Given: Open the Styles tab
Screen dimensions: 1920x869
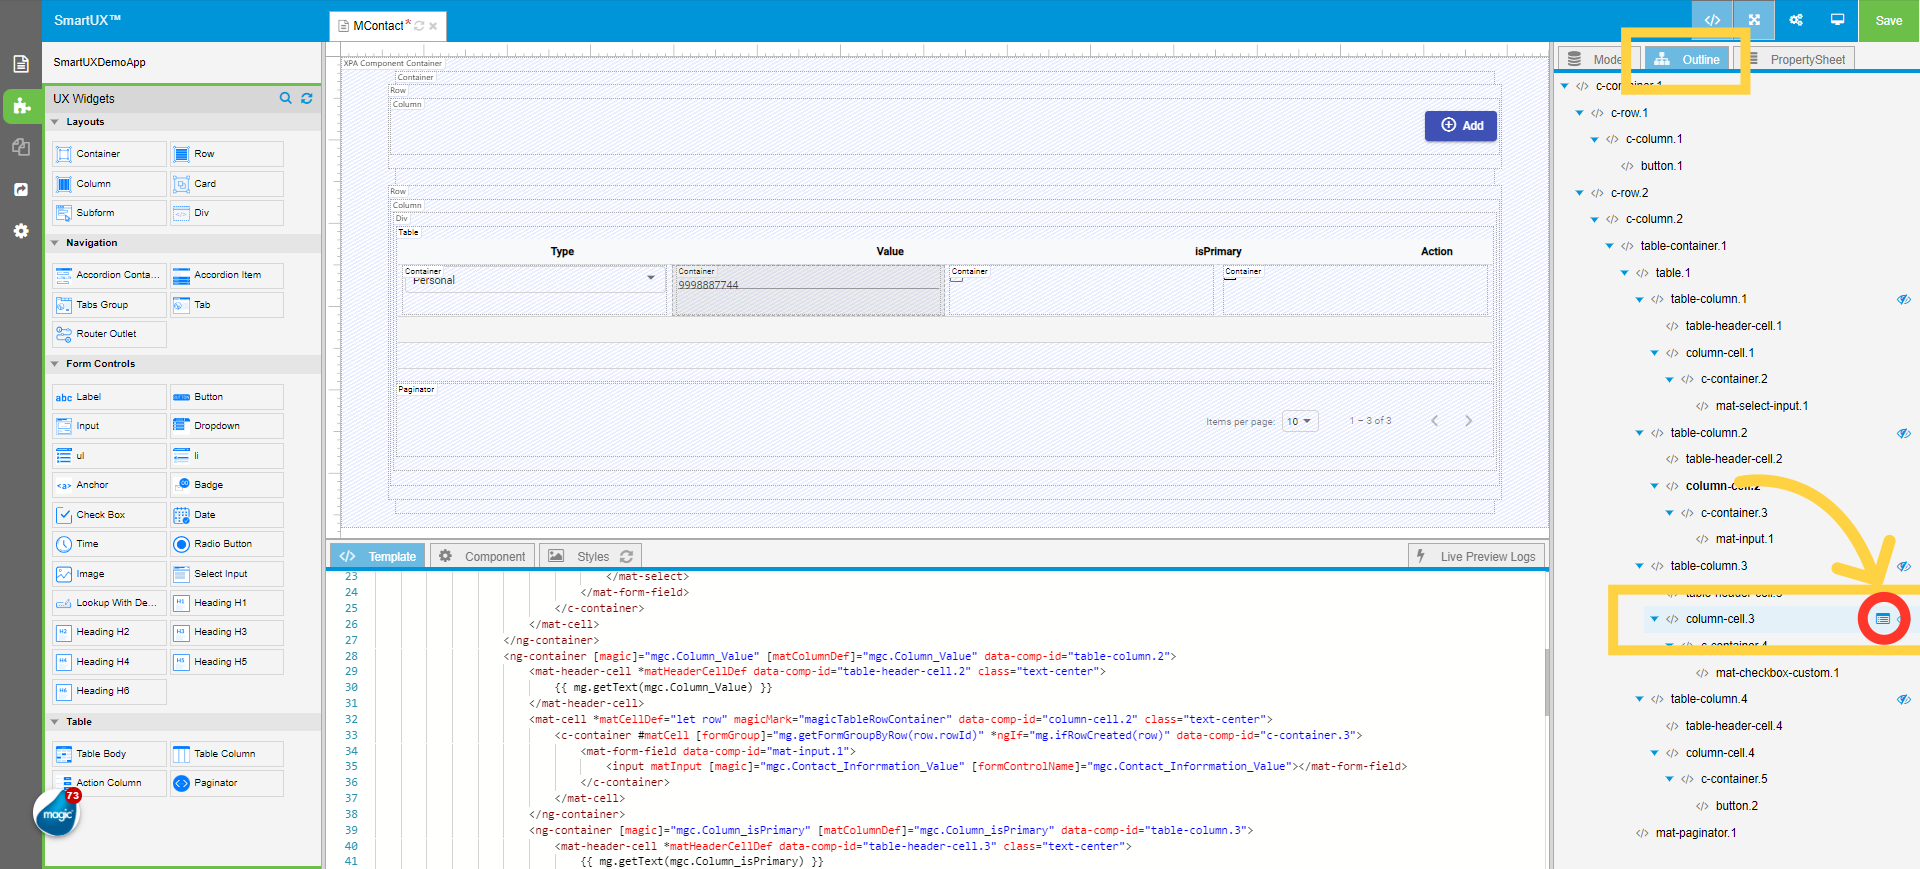Looking at the screenshot, I should click(591, 556).
